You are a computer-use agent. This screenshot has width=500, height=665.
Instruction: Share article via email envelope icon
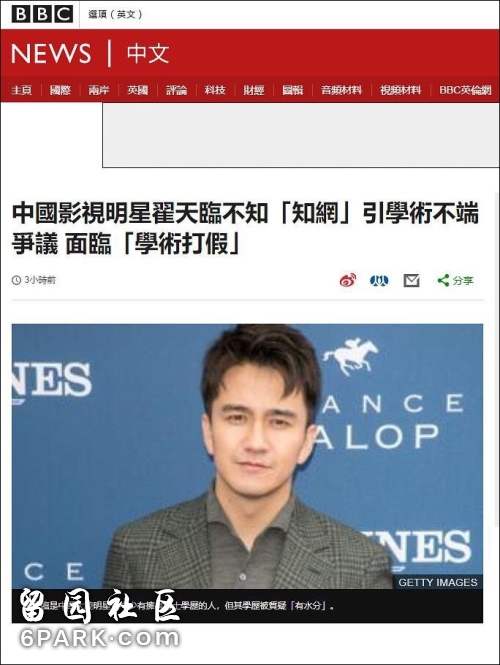[x=411, y=280]
